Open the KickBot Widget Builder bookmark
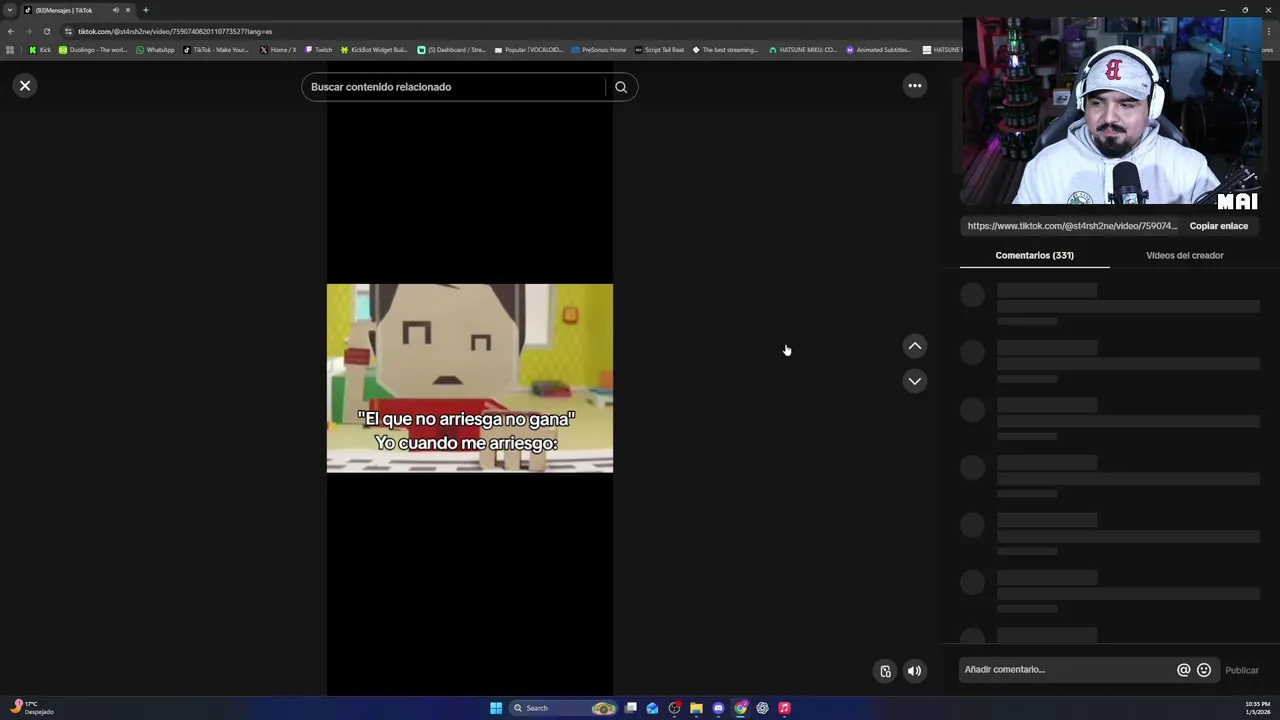Image resolution: width=1280 pixels, height=720 pixels. click(x=374, y=49)
